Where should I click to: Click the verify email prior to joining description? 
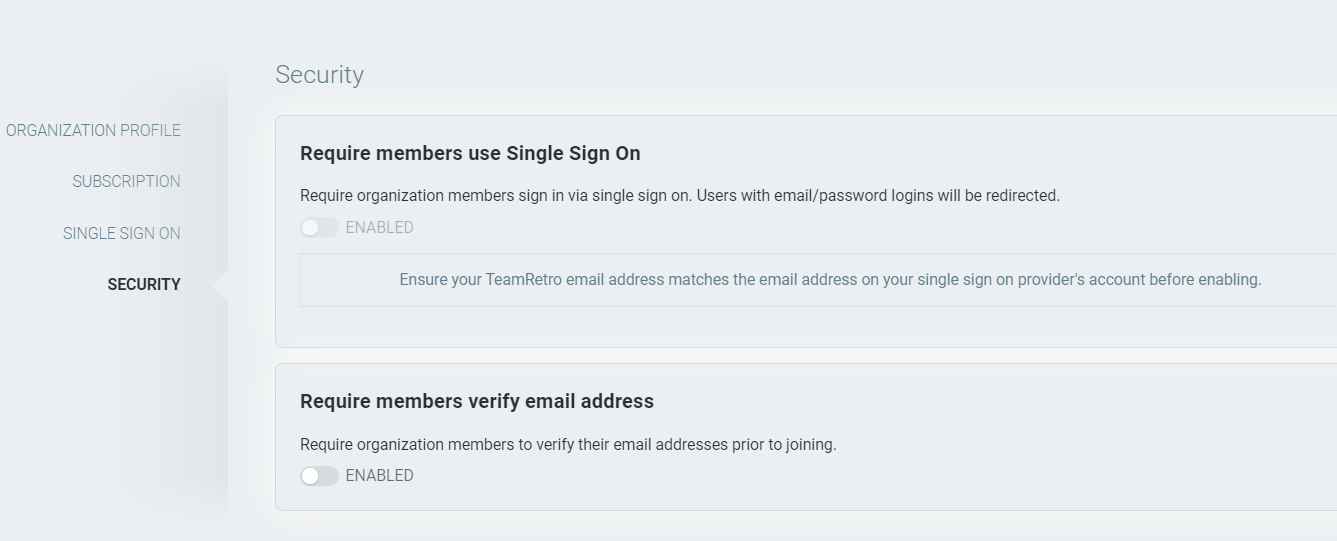pos(567,445)
